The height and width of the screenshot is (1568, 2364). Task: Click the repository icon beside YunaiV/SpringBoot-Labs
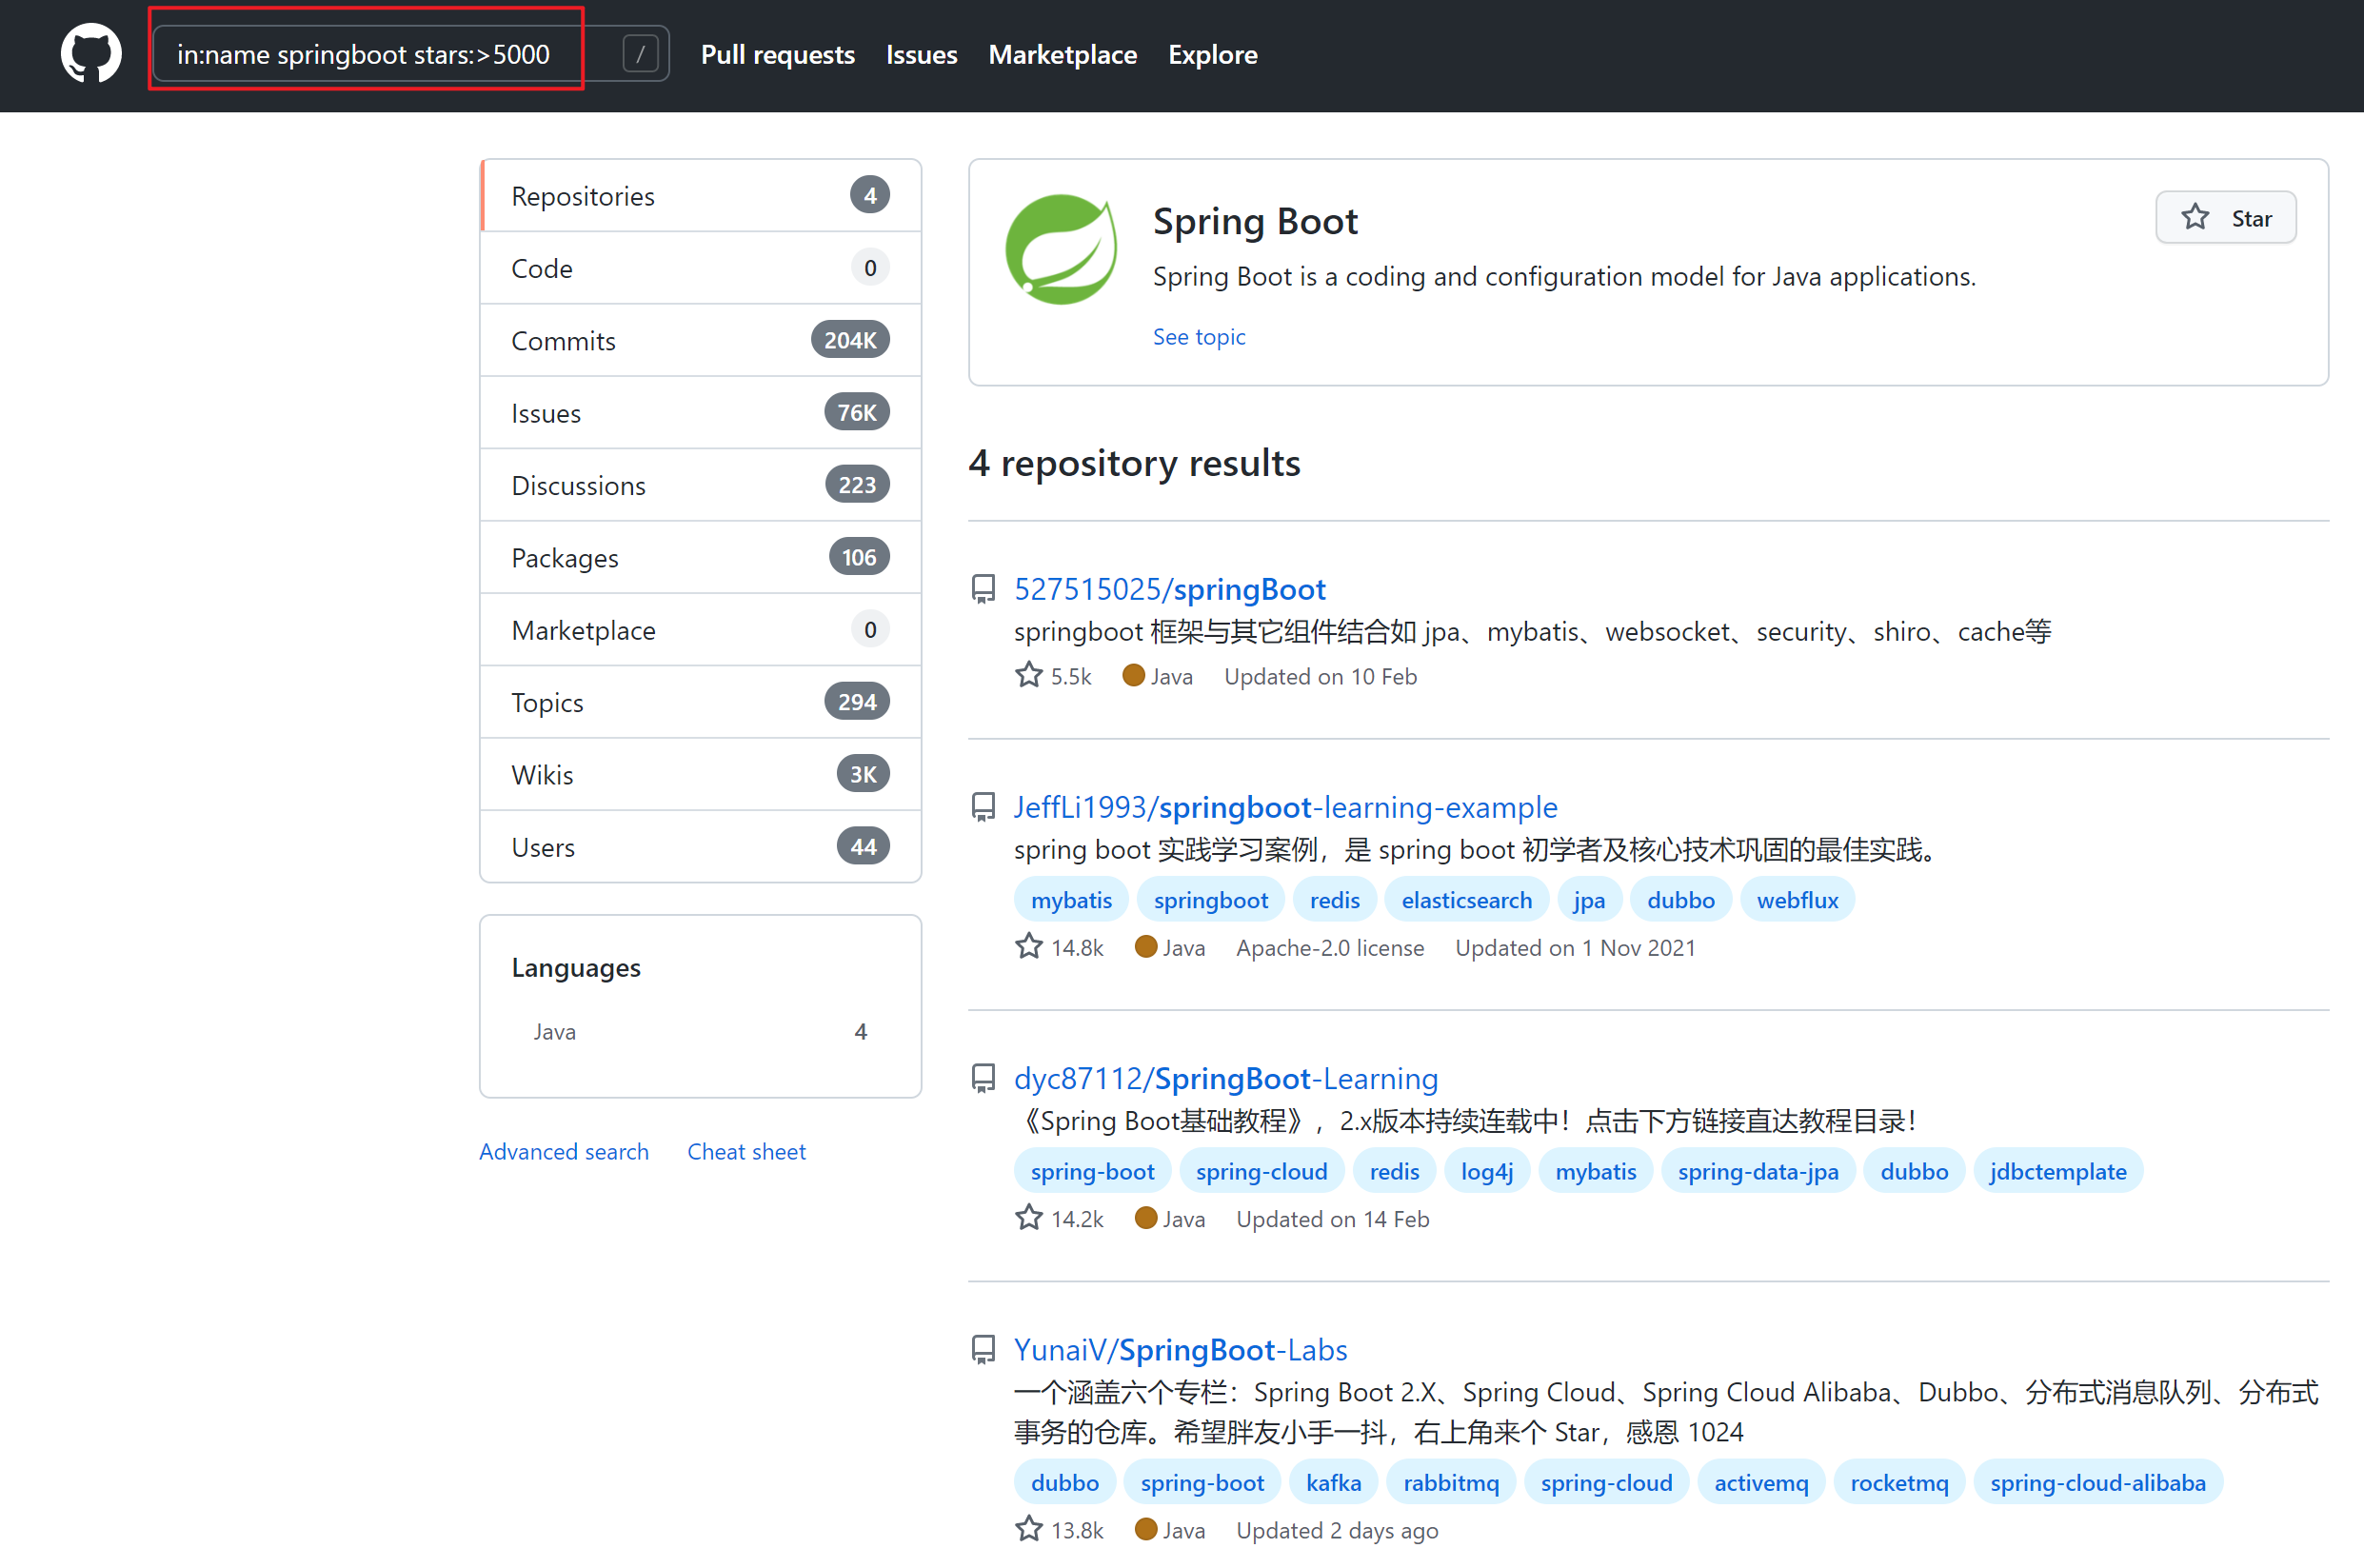pyautogui.click(x=983, y=1349)
